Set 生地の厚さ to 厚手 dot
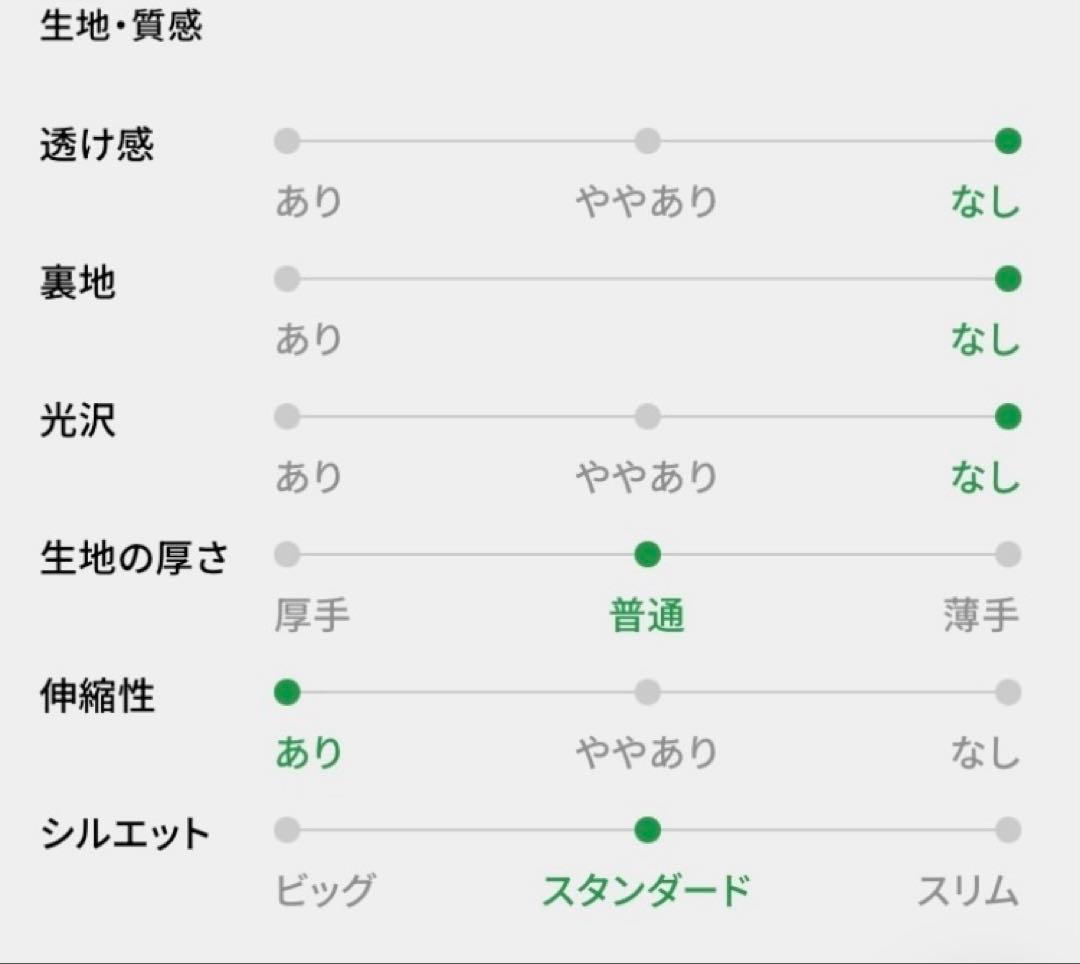The height and width of the screenshot is (964, 1080). [287, 554]
